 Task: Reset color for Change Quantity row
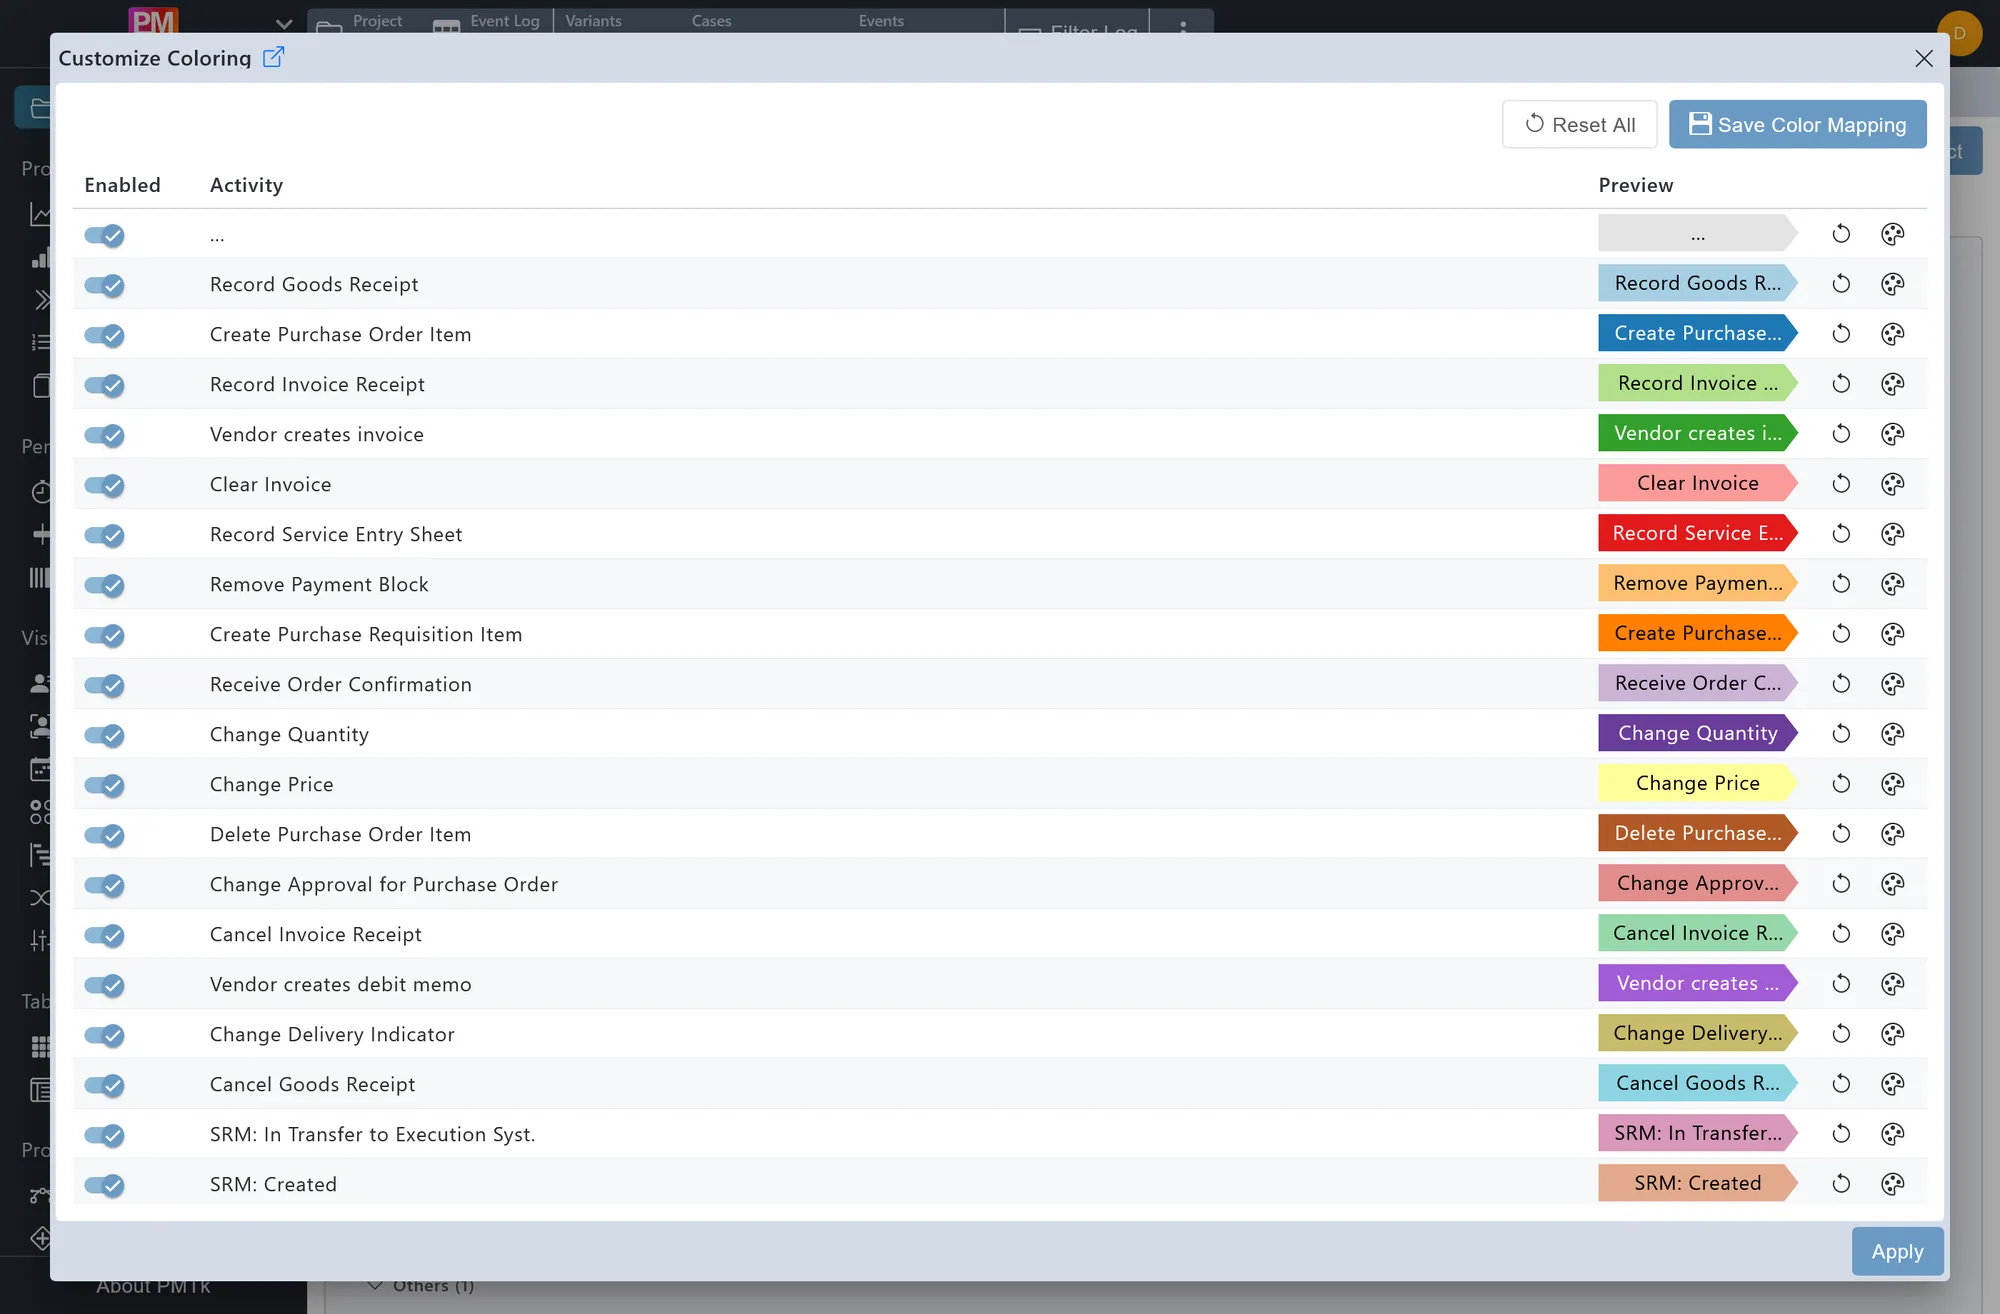pos(1841,734)
